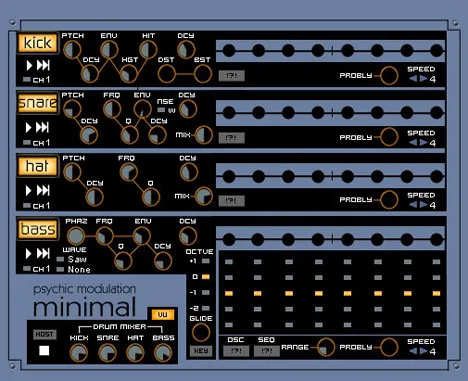The width and height of the screenshot is (468, 381).
Task: Click the bass OSC randomize !?! button
Action: pos(236,351)
